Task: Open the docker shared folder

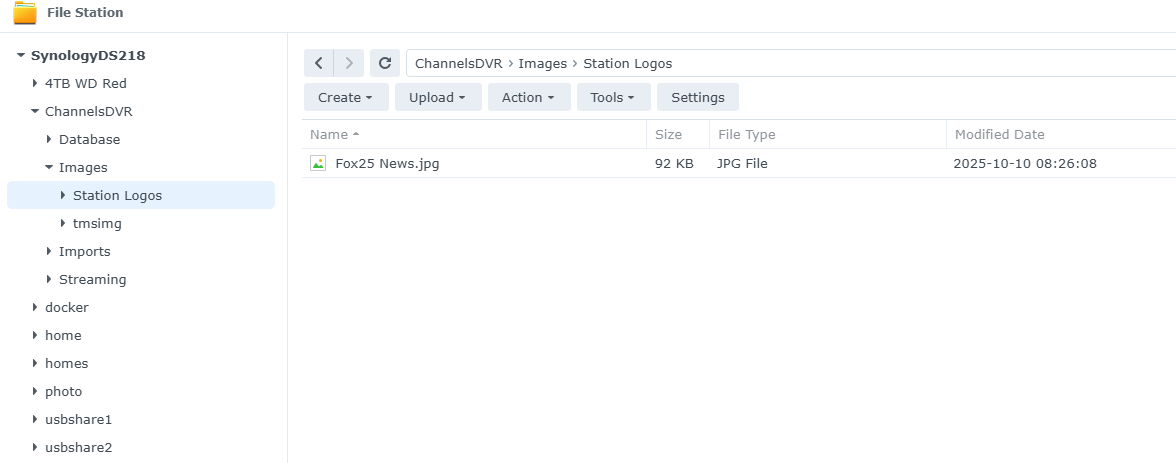Action: 66,307
